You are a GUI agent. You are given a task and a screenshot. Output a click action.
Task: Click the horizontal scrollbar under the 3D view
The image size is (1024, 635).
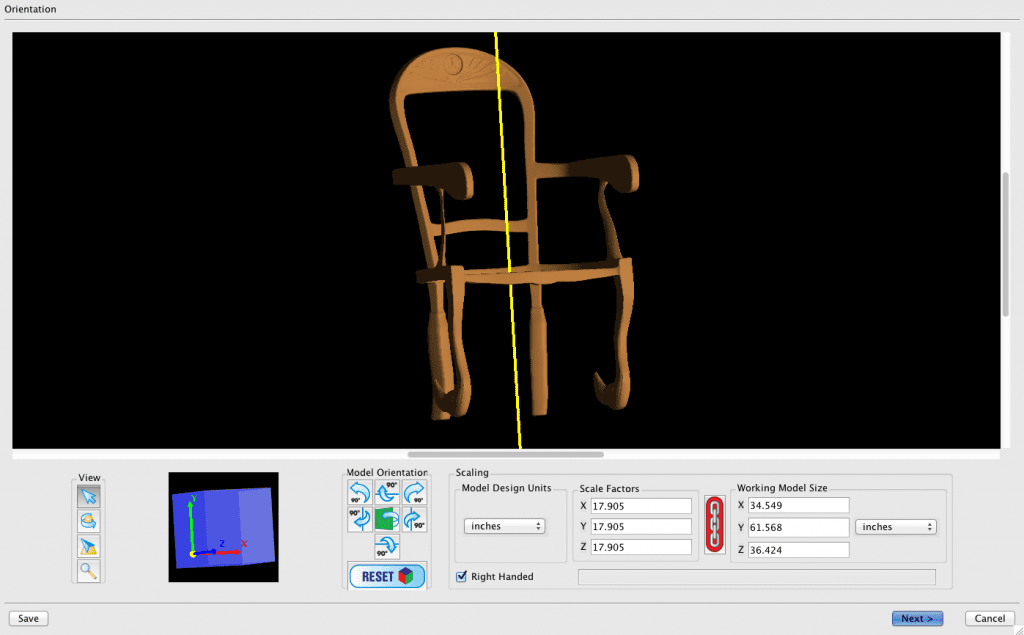pos(506,455)
